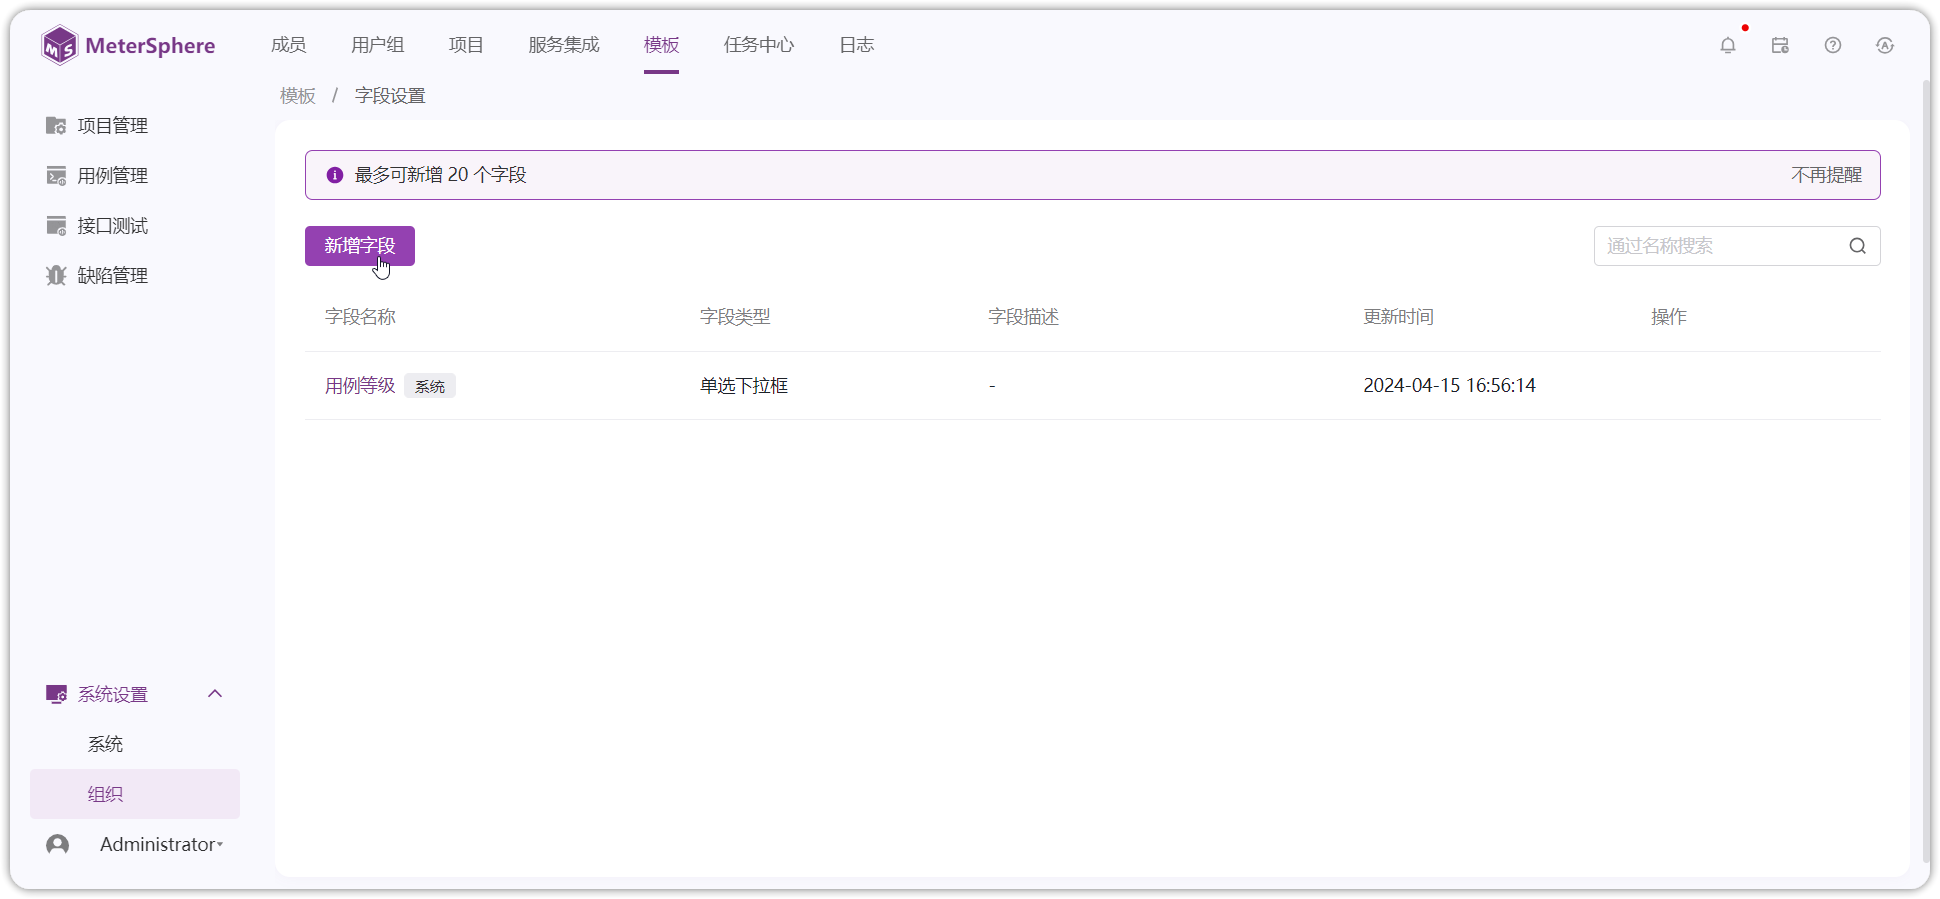Open the help question mark icon
The image size is (1940, 899).
(x=1833, y=45)
